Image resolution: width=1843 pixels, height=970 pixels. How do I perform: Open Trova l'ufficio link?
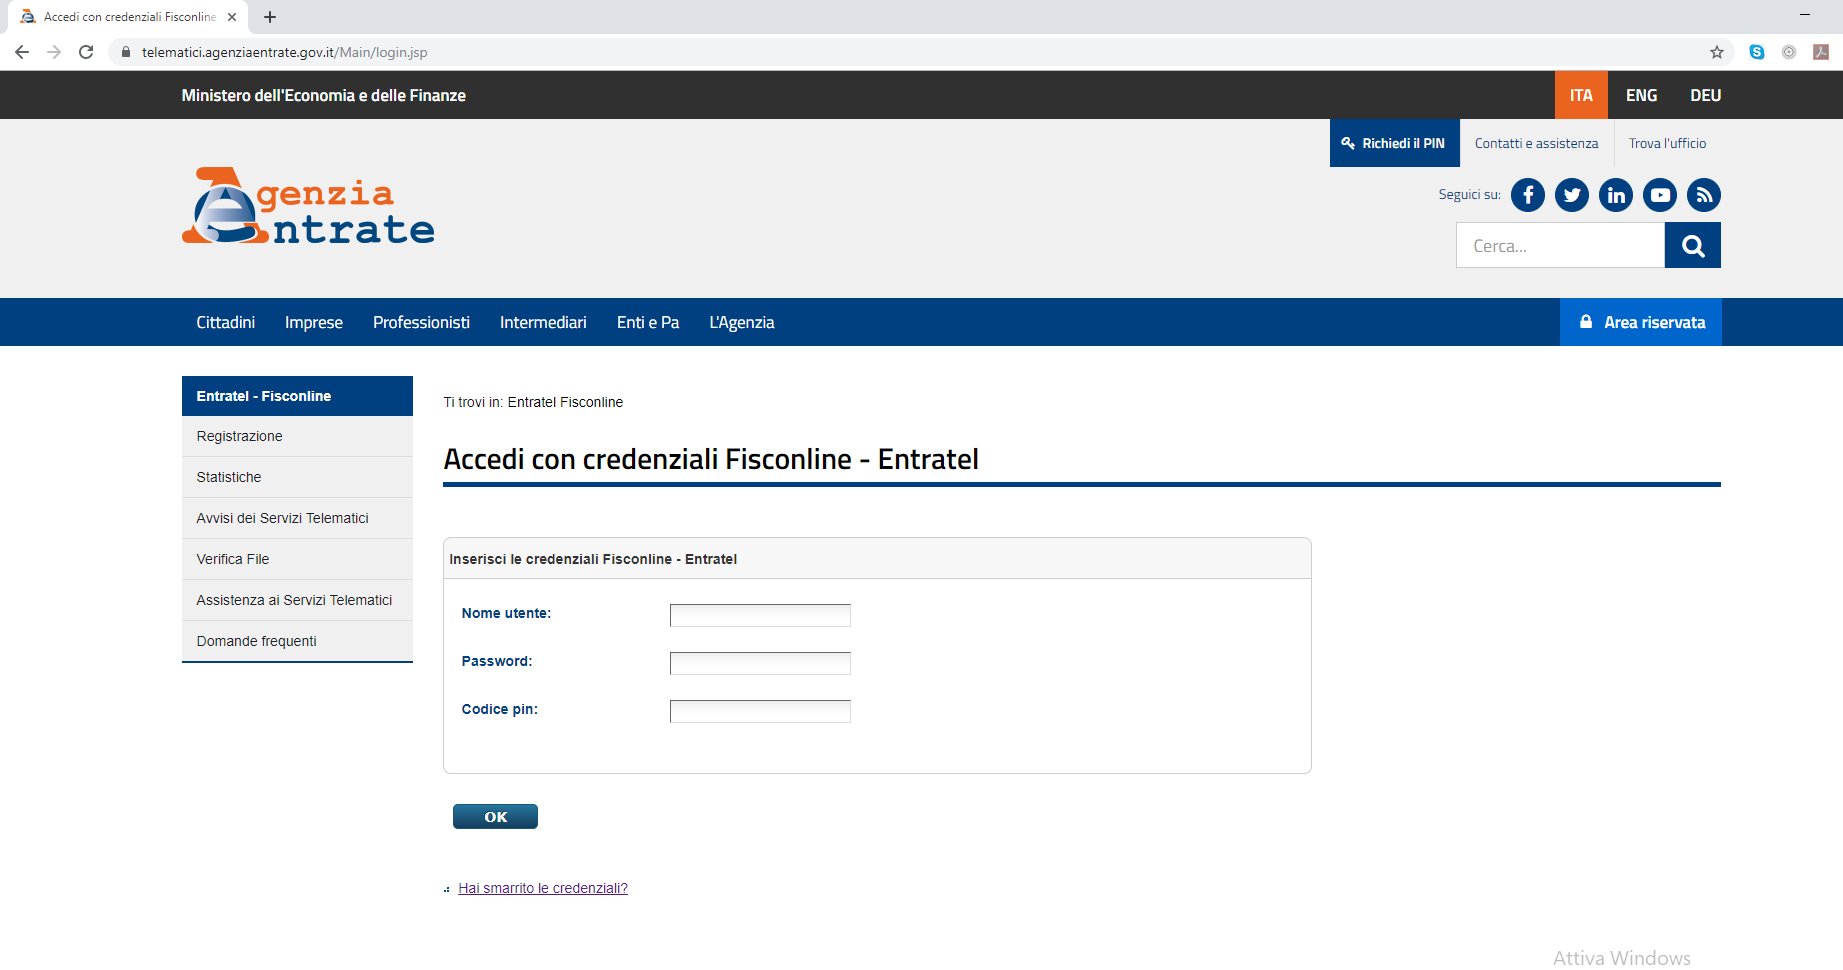click(x=1667, y=143)
